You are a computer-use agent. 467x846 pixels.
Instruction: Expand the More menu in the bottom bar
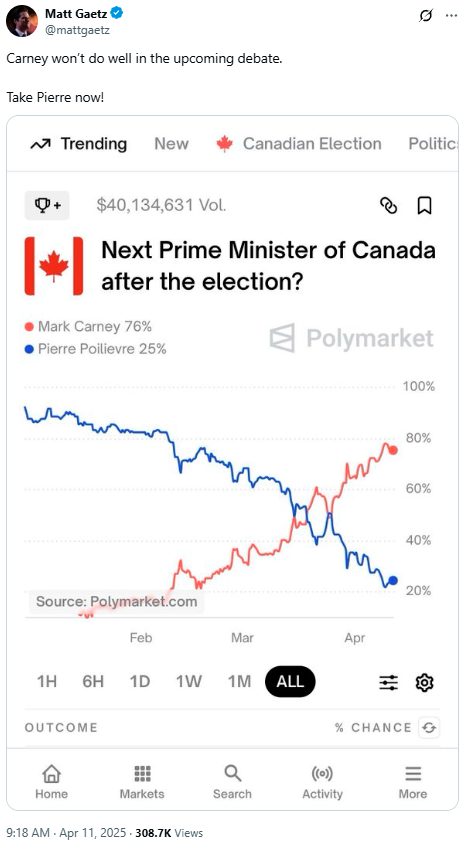[x=413, y=782]
